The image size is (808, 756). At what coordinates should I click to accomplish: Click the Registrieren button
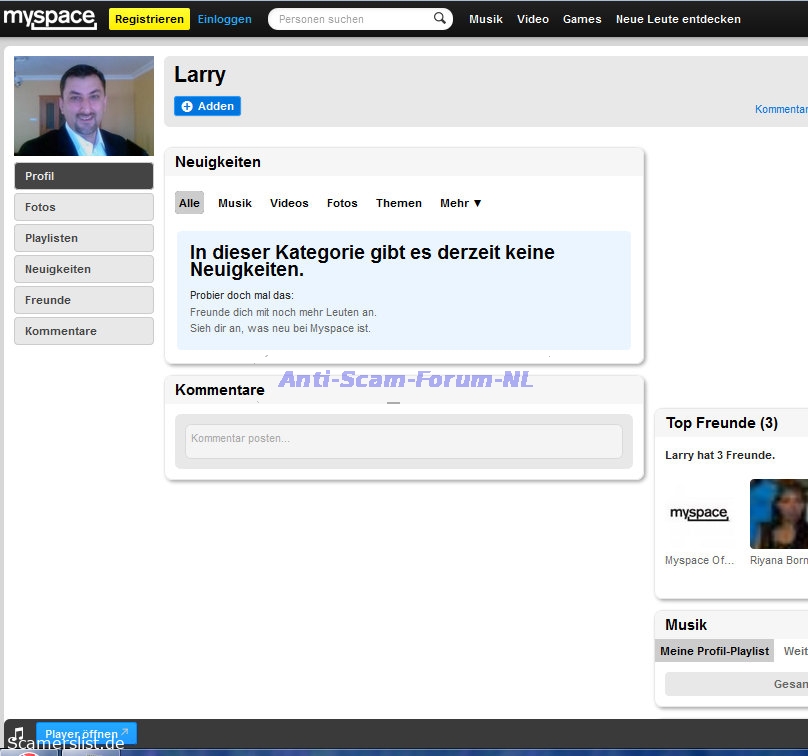149,19
